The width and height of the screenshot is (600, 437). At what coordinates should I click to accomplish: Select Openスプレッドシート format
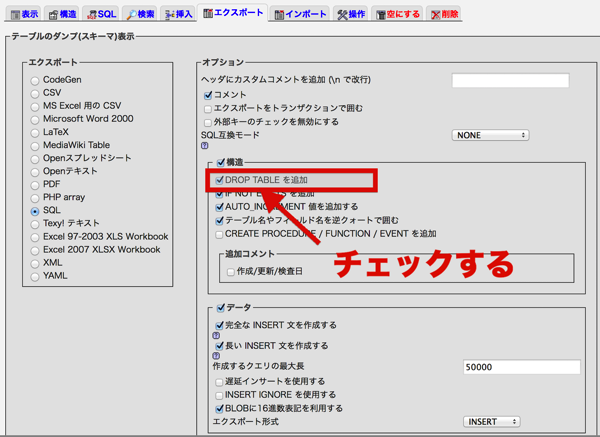(x=35, y=159)
